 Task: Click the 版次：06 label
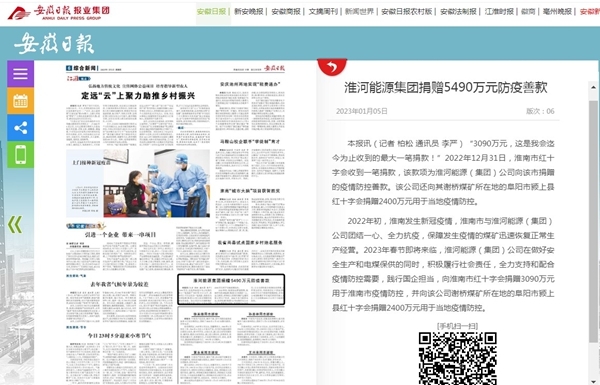[540, 111]
